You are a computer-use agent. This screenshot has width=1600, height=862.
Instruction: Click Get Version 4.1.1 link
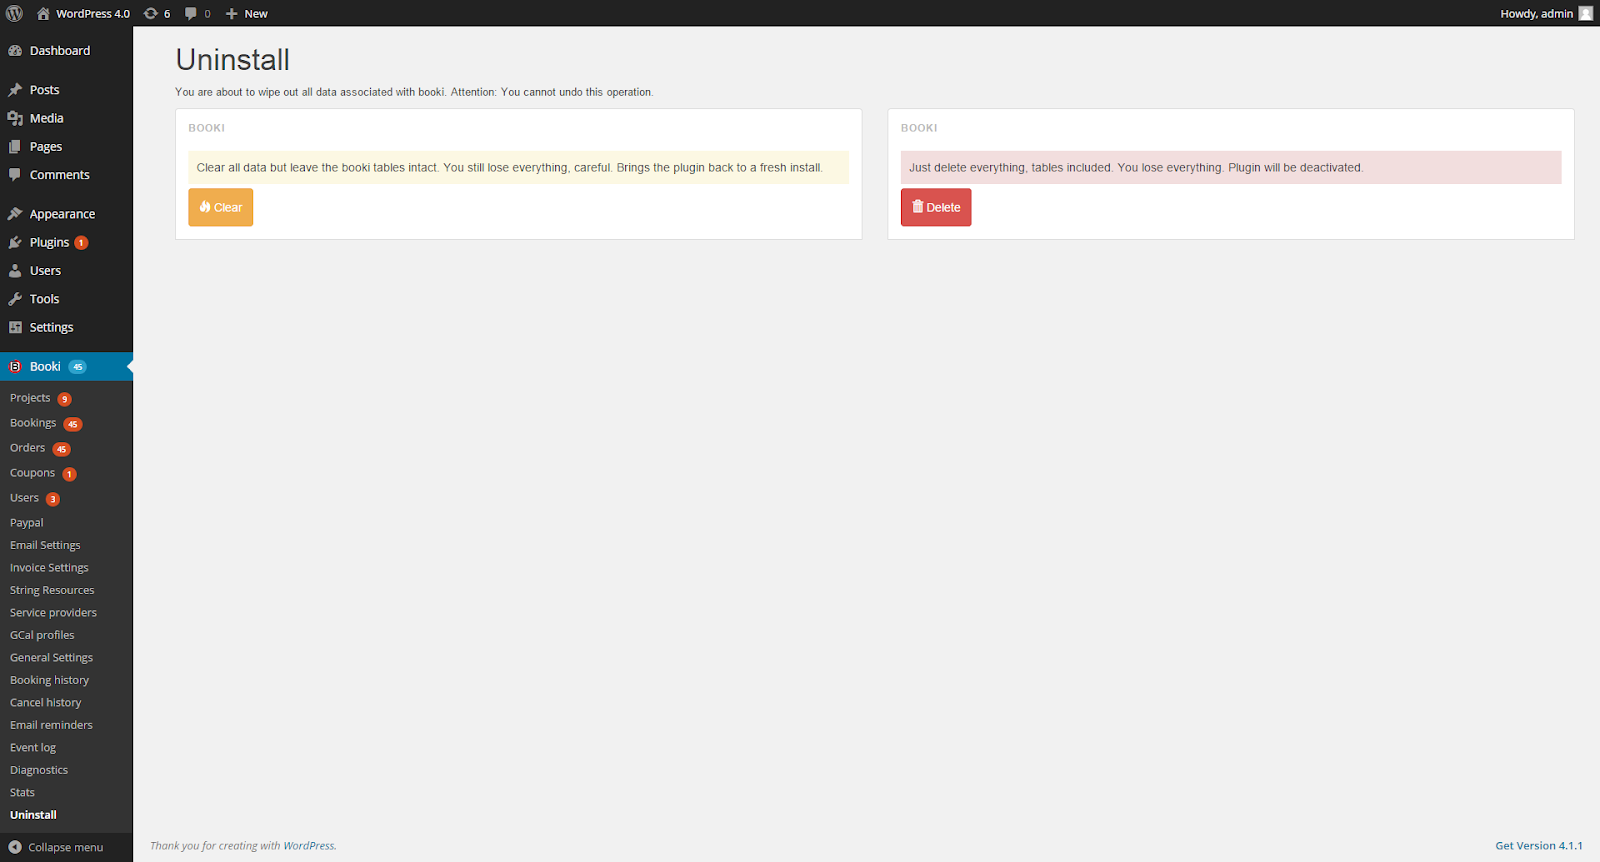pos(1539,846)
